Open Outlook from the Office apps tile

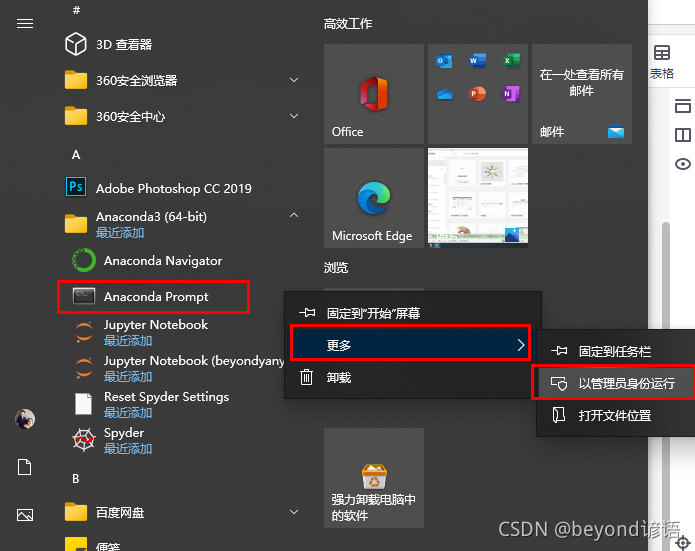click(444, 61)
